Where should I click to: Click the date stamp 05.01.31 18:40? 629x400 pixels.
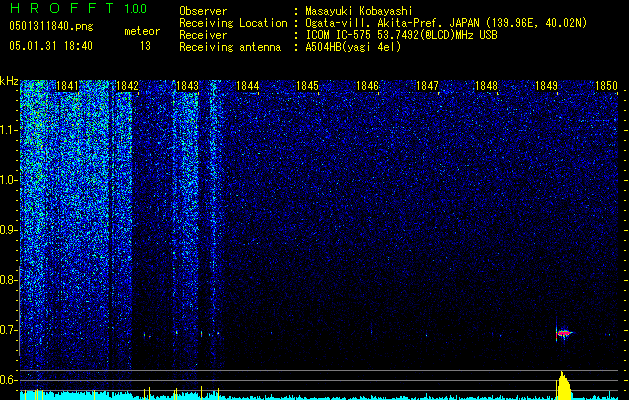click(x=51, y=46)
